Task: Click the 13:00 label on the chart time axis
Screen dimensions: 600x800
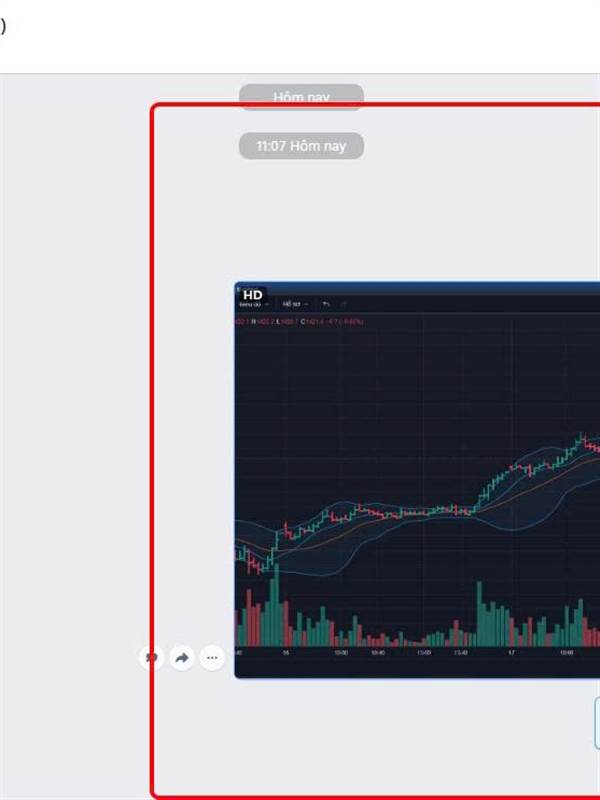Action: coord(423,653)
